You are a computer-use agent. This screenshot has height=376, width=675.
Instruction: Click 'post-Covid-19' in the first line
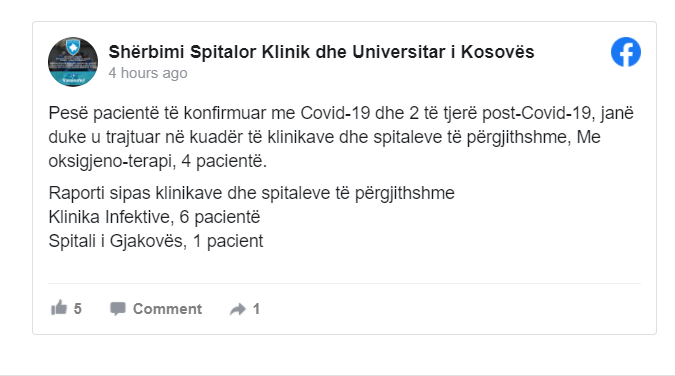536,113
